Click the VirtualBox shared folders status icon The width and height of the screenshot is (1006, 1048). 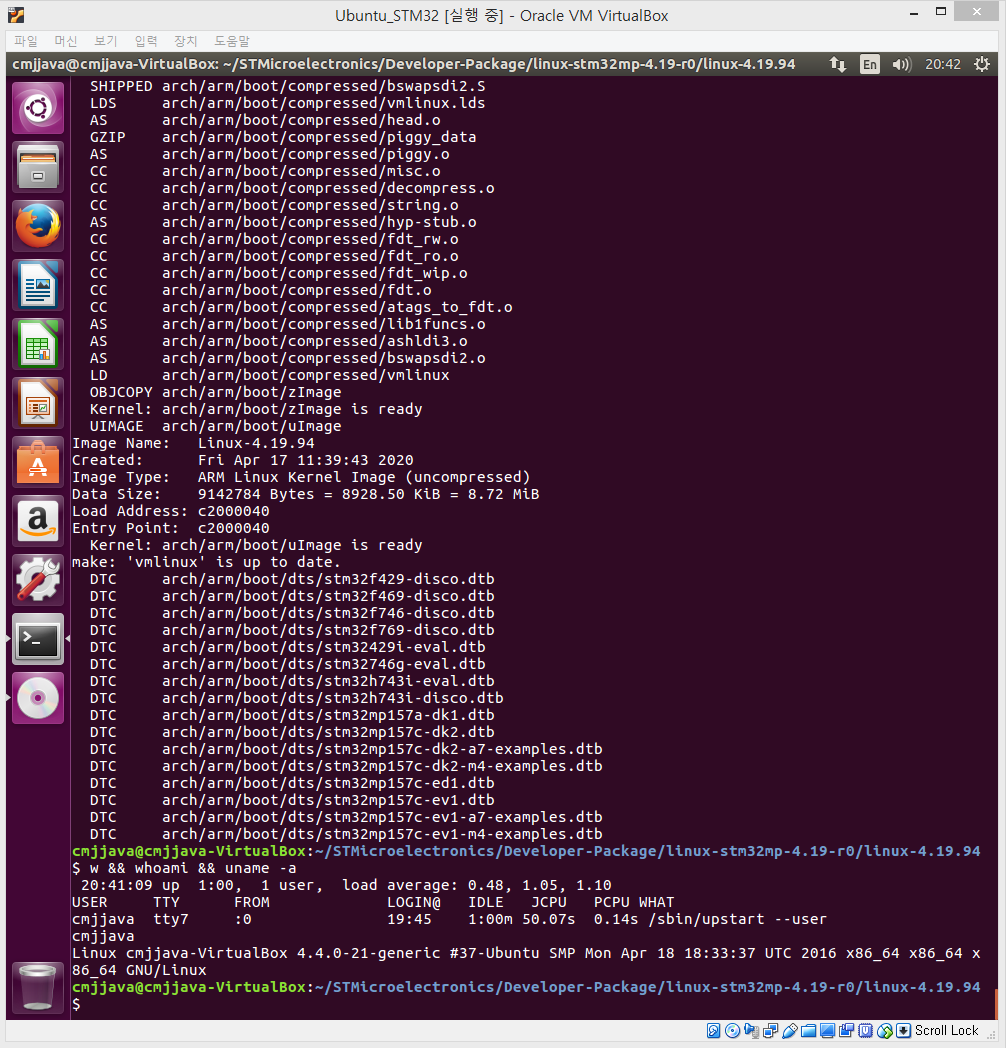tap(809, 1031)
